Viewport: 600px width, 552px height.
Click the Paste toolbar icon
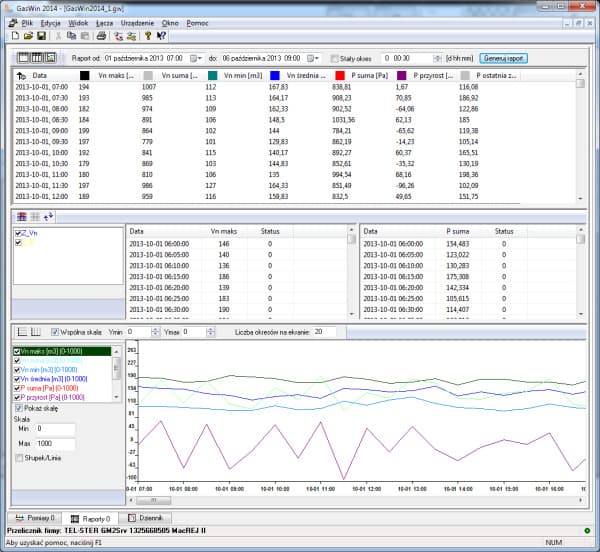point(85,36)
